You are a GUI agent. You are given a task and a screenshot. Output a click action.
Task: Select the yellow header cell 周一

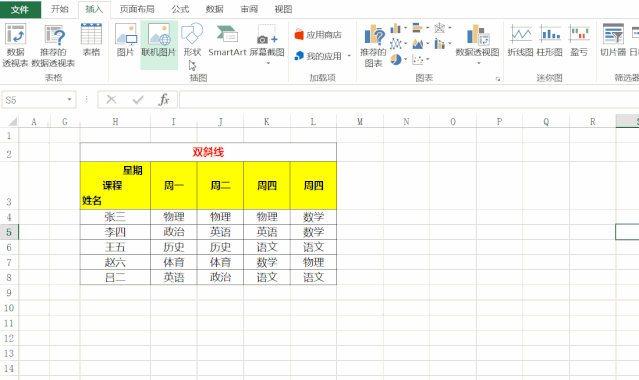(x=174, y=186)
